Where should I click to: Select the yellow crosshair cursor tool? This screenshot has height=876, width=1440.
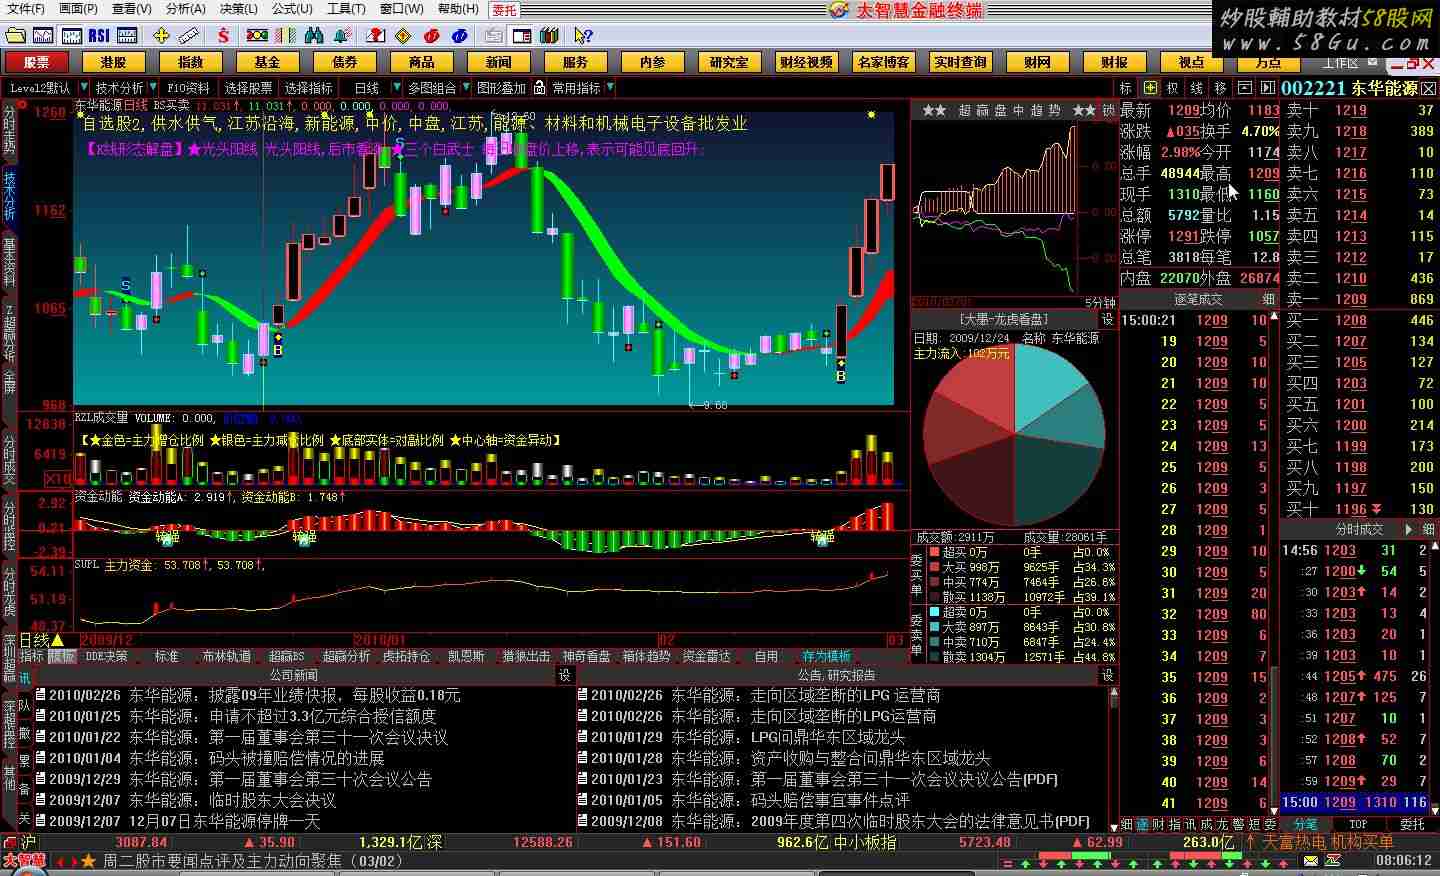(161, 36)
